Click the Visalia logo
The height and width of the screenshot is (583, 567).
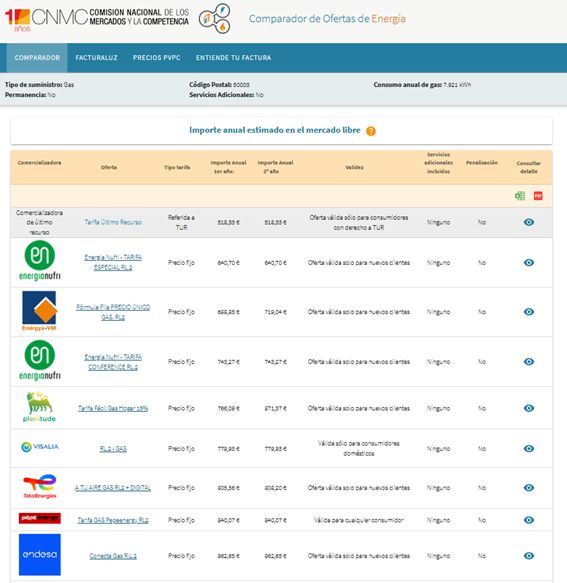pyautogui.click(x=39, y=447)
